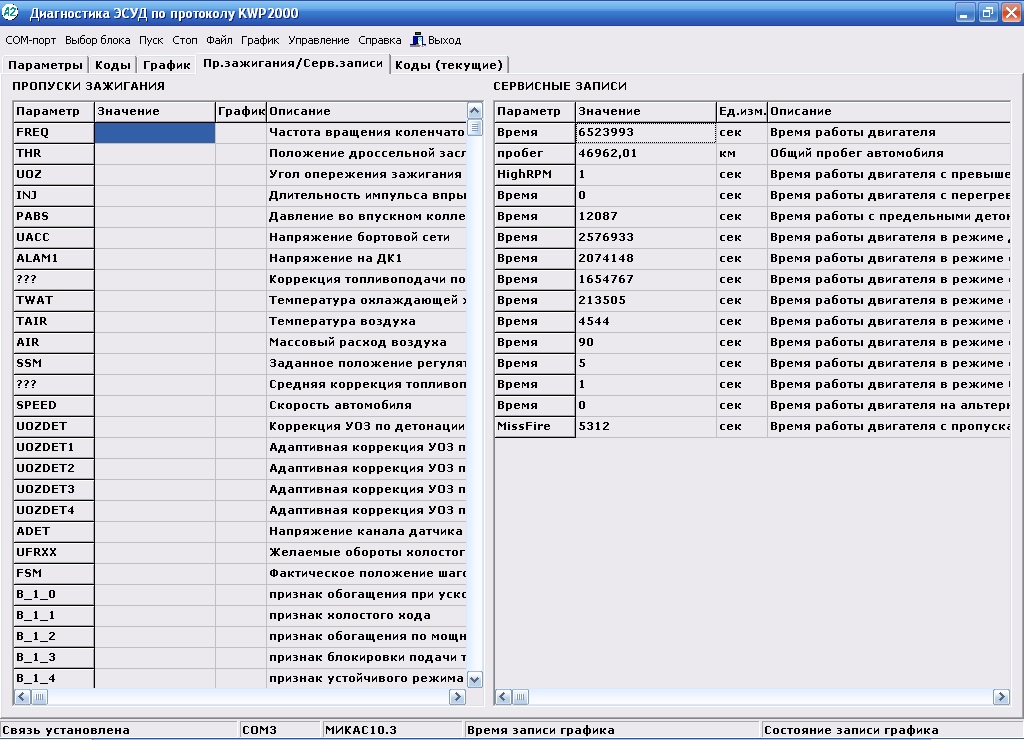Click График column header in misfire table

point(241,111)
